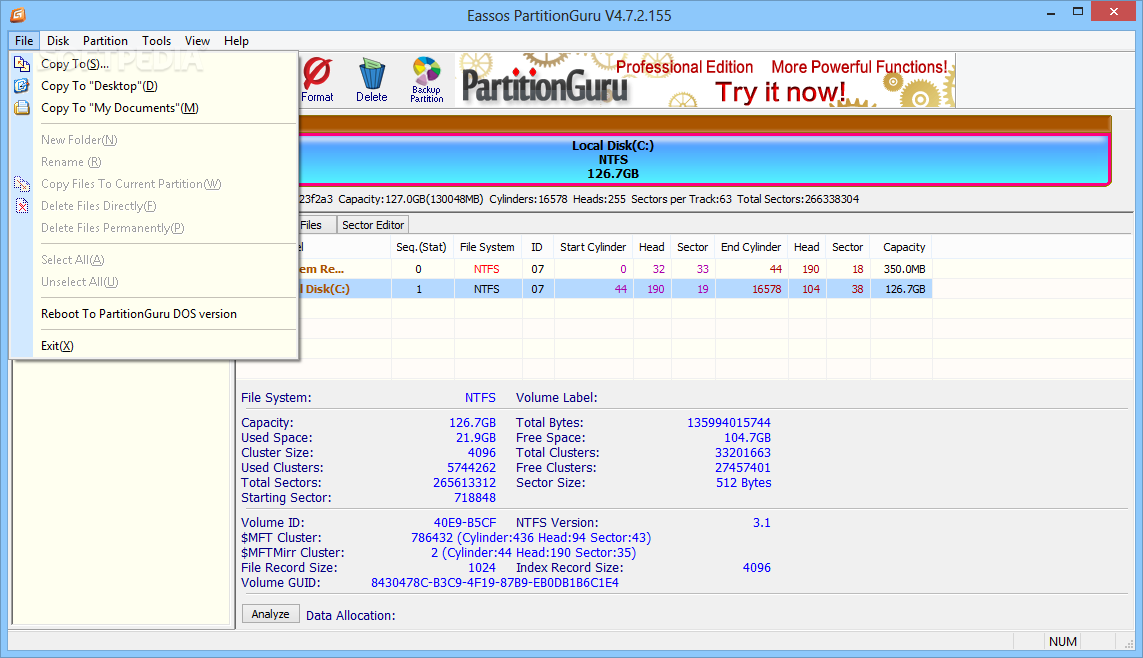Click the Format toolbar icon
1143x658 pixels.
click(317, 80)
